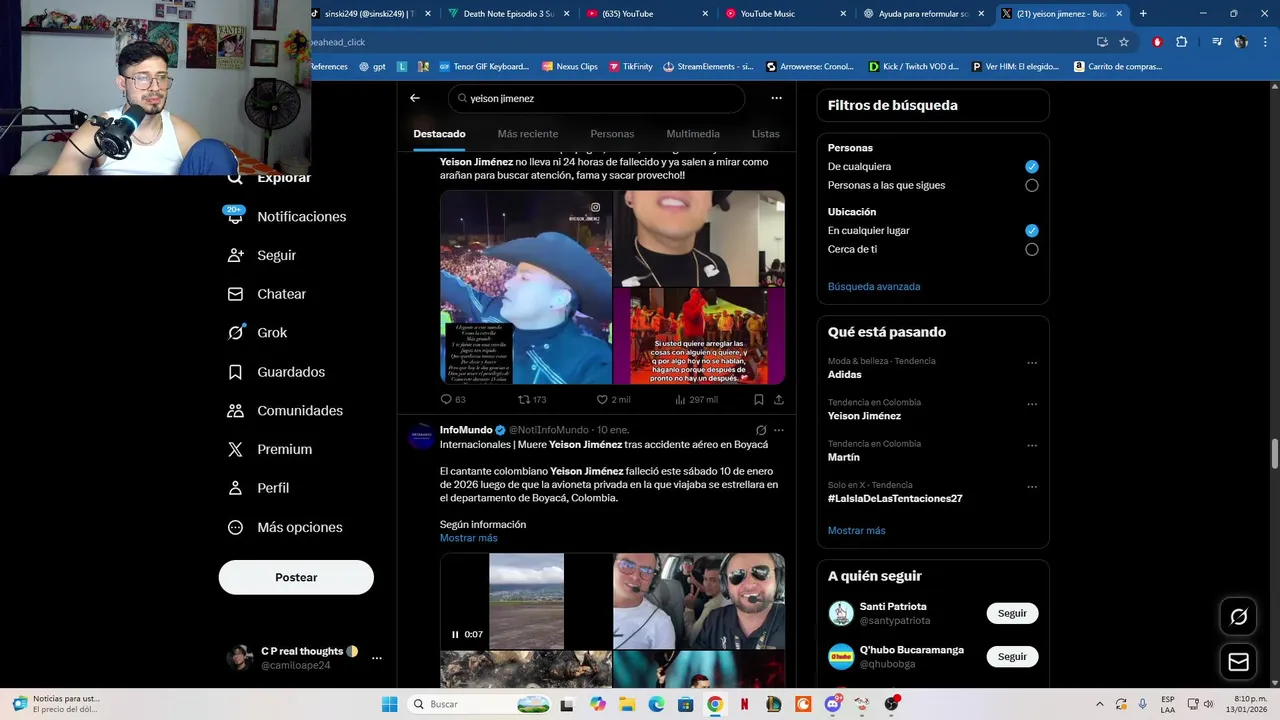Screen dimensions: 1280x720
Task: Switch to Destacado tab
Action: pos(439,134)
